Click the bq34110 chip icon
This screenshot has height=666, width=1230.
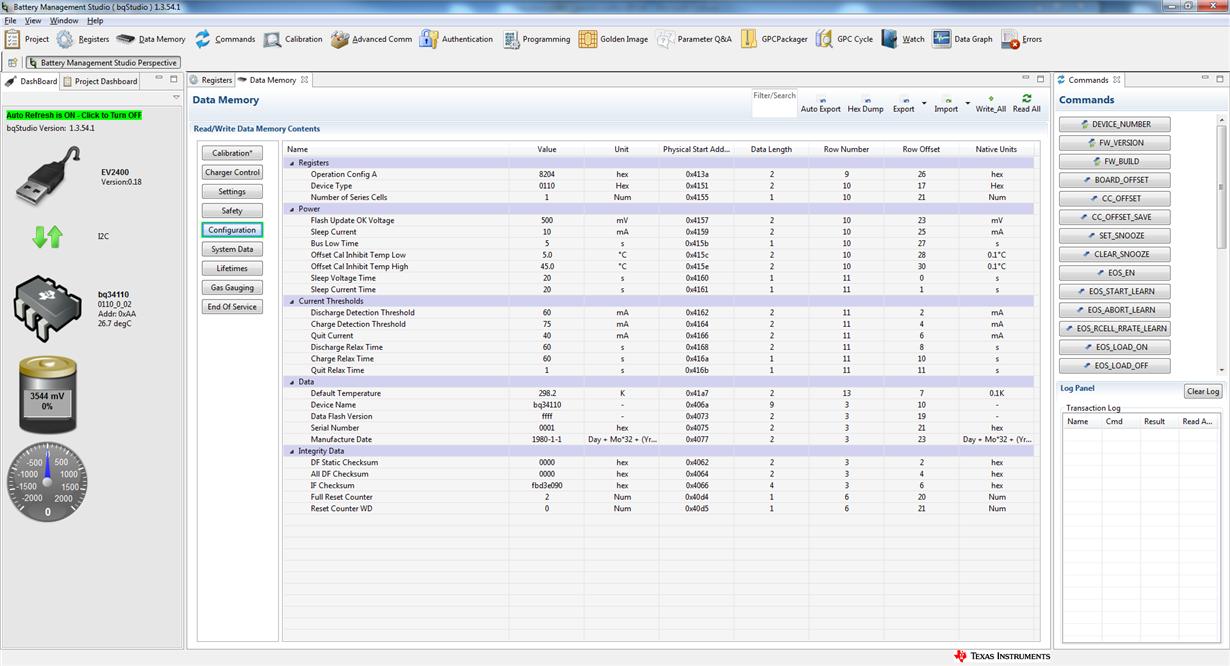[48, 308]
